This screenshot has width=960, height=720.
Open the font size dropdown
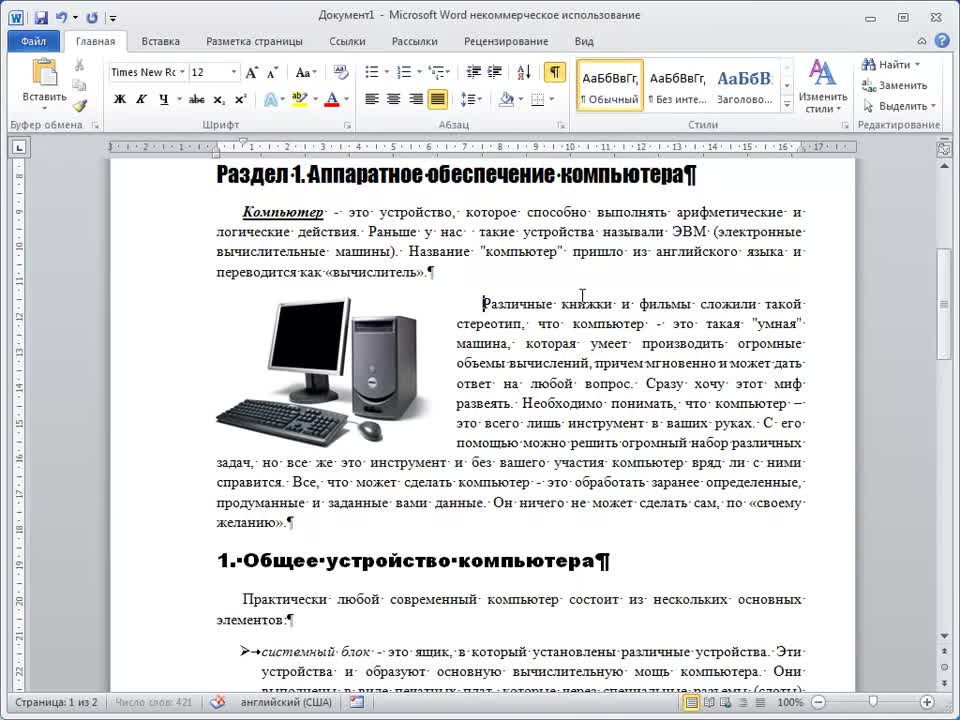tap(234, 73)
